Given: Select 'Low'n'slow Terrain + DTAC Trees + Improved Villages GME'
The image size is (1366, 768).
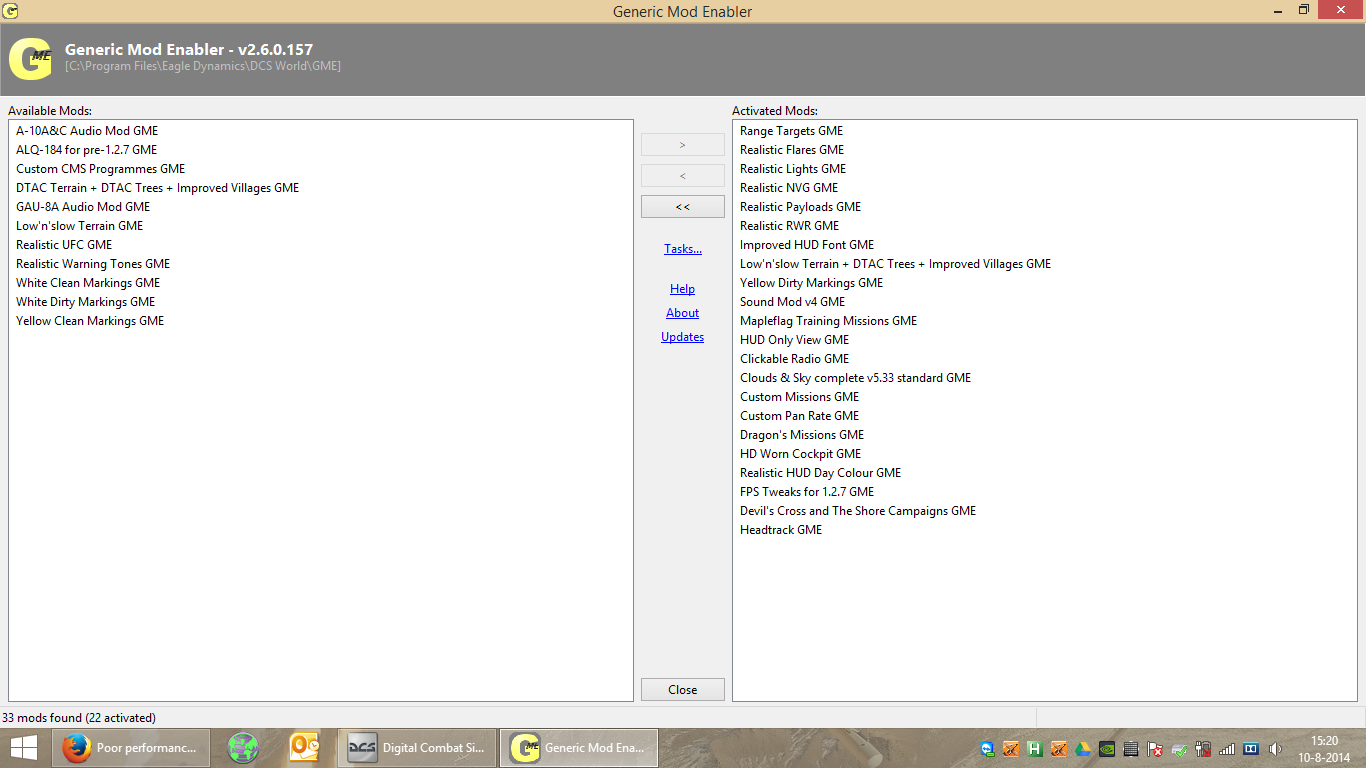Looking at the screenshot, I should coord(895,264).
